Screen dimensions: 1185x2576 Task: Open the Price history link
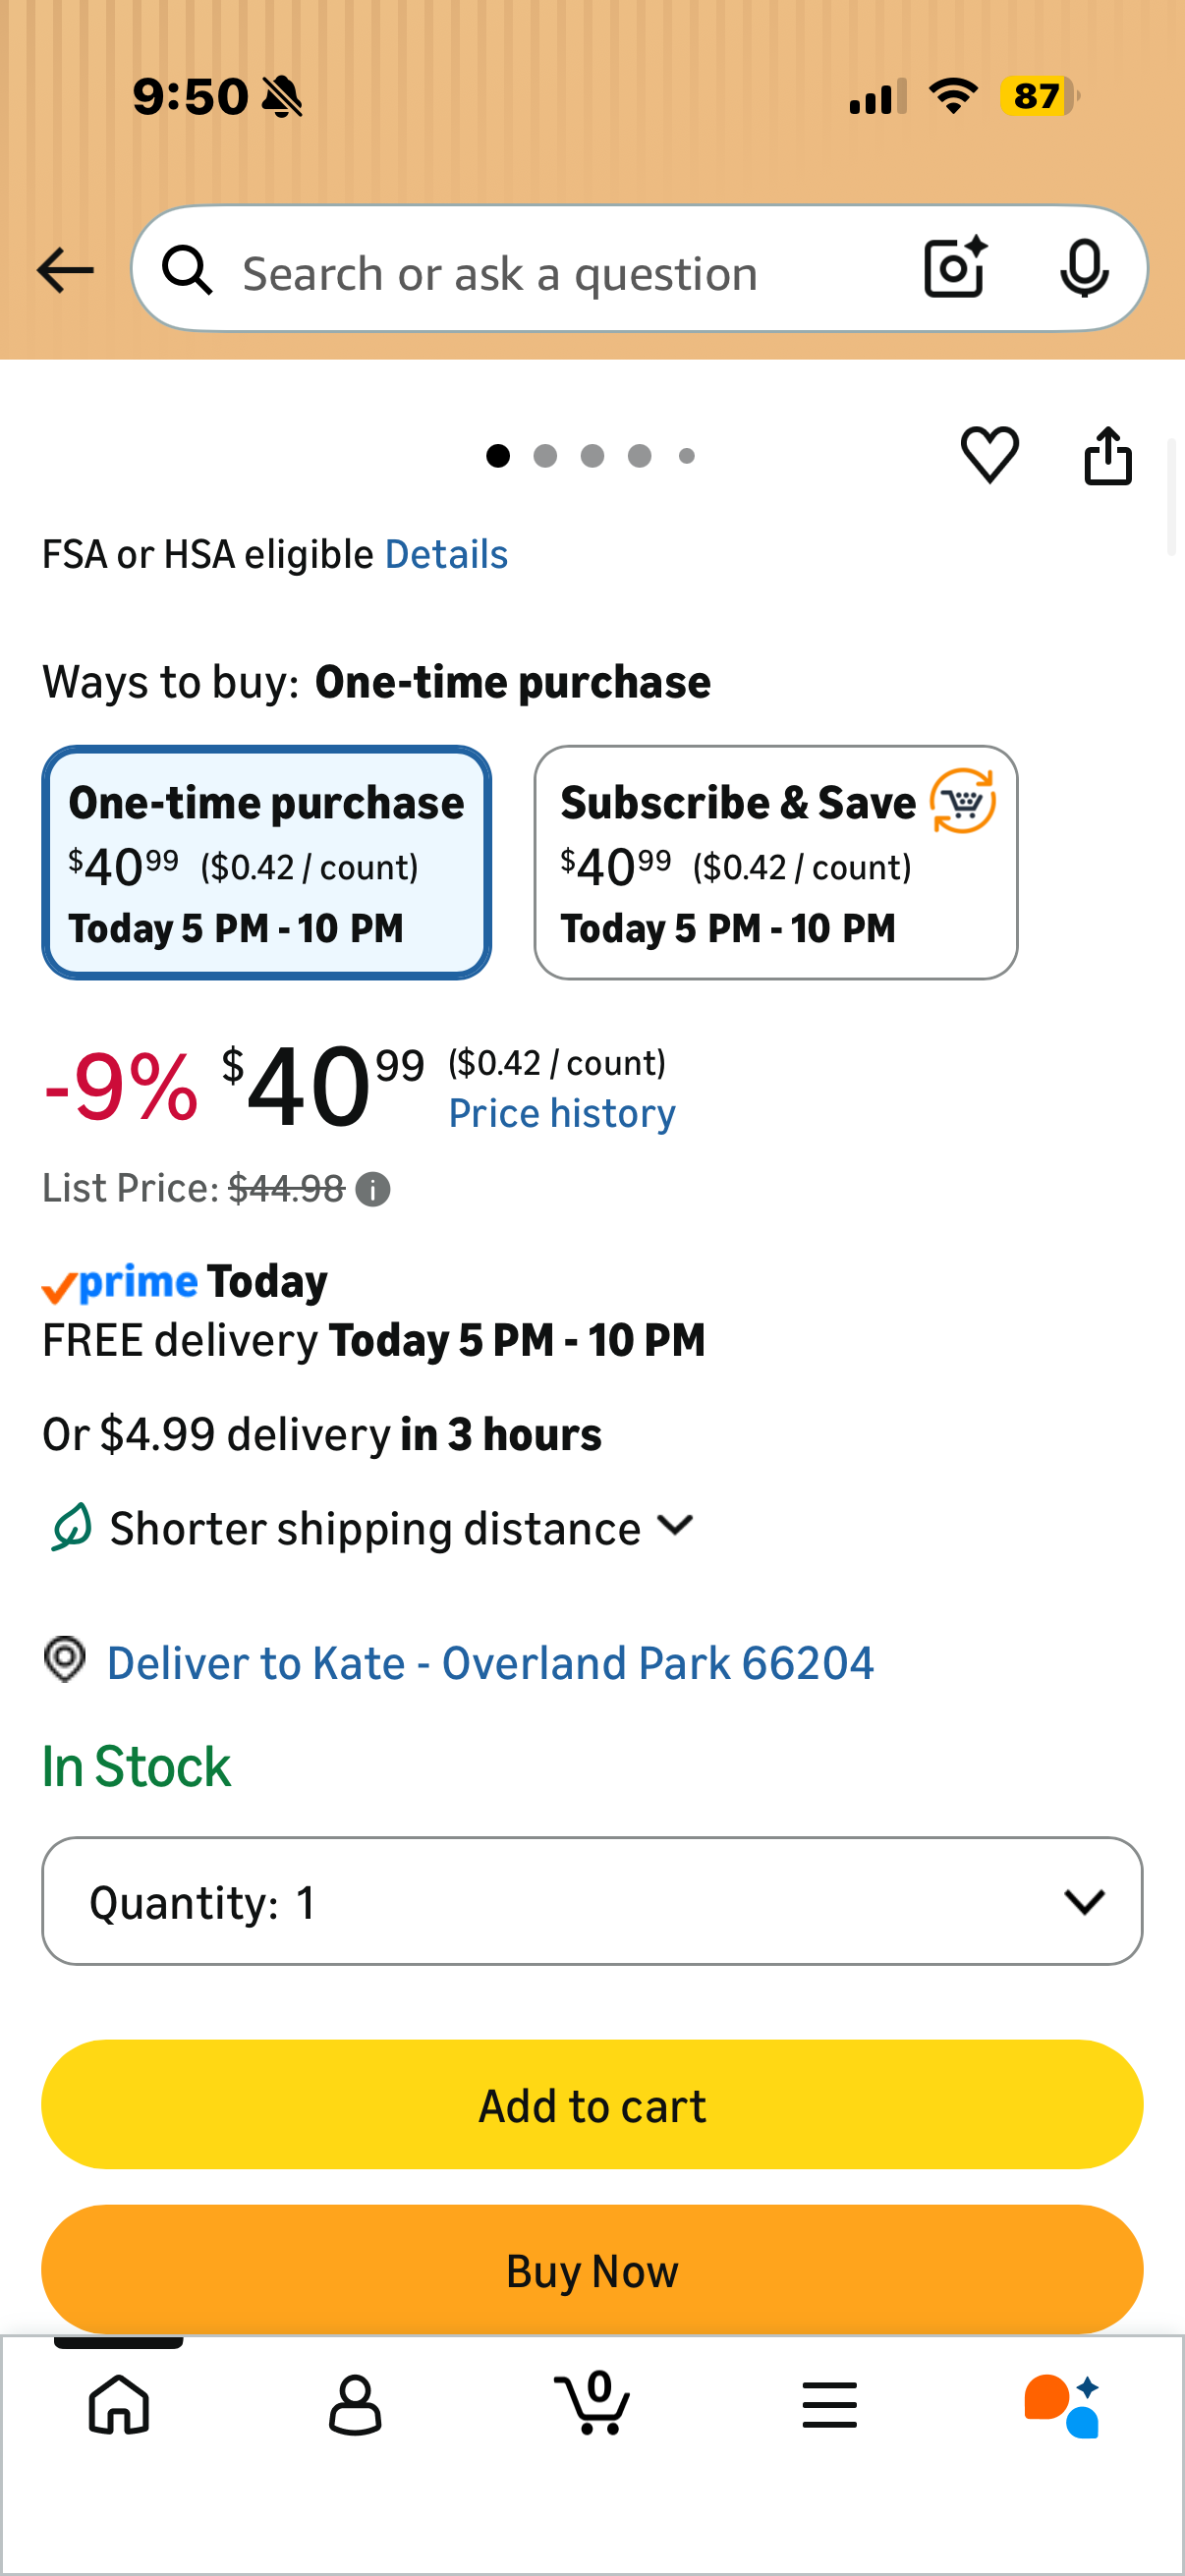(x=562, y=1114)
